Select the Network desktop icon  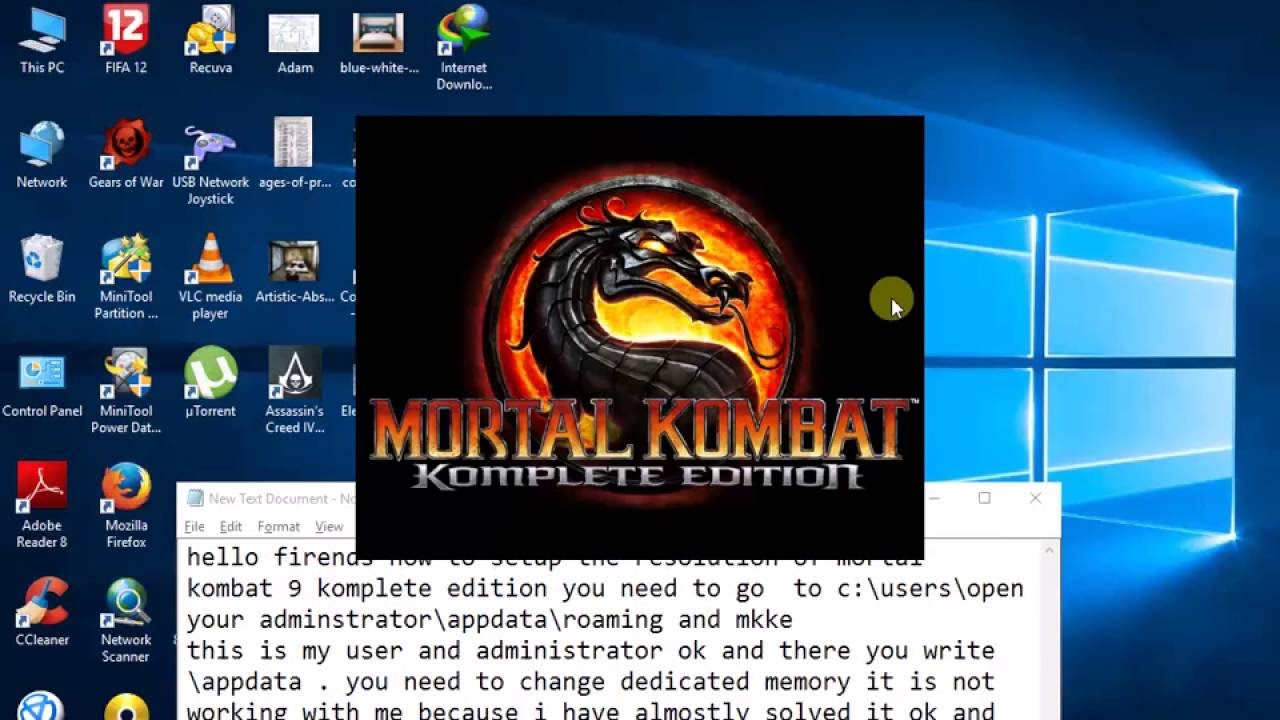[42, 155]
